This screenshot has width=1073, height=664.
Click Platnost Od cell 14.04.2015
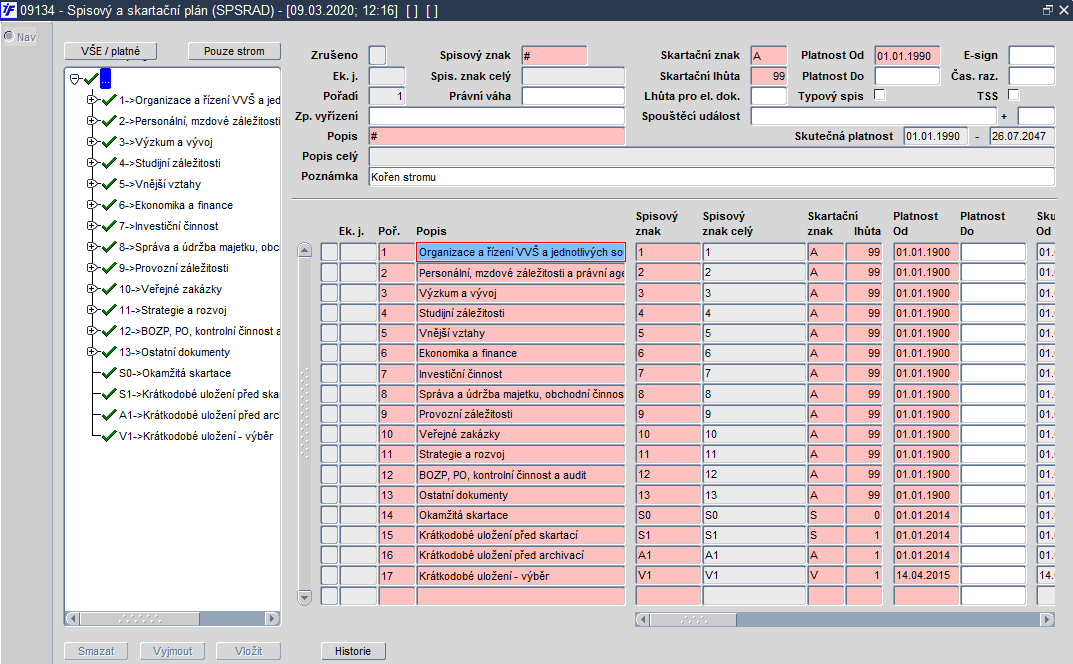926,576
